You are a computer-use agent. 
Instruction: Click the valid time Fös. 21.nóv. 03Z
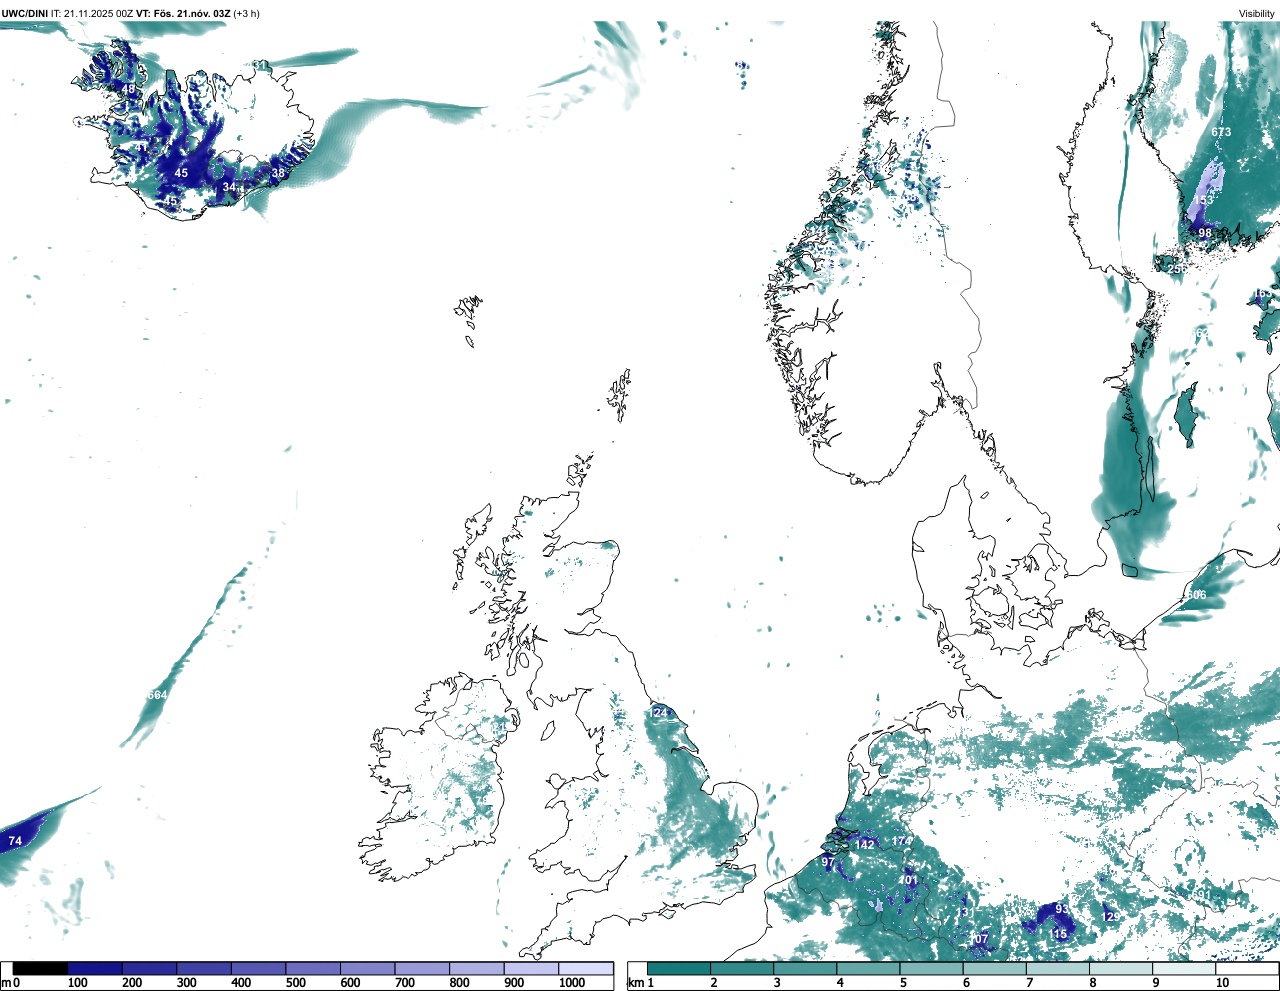click(x=192, y=13)
